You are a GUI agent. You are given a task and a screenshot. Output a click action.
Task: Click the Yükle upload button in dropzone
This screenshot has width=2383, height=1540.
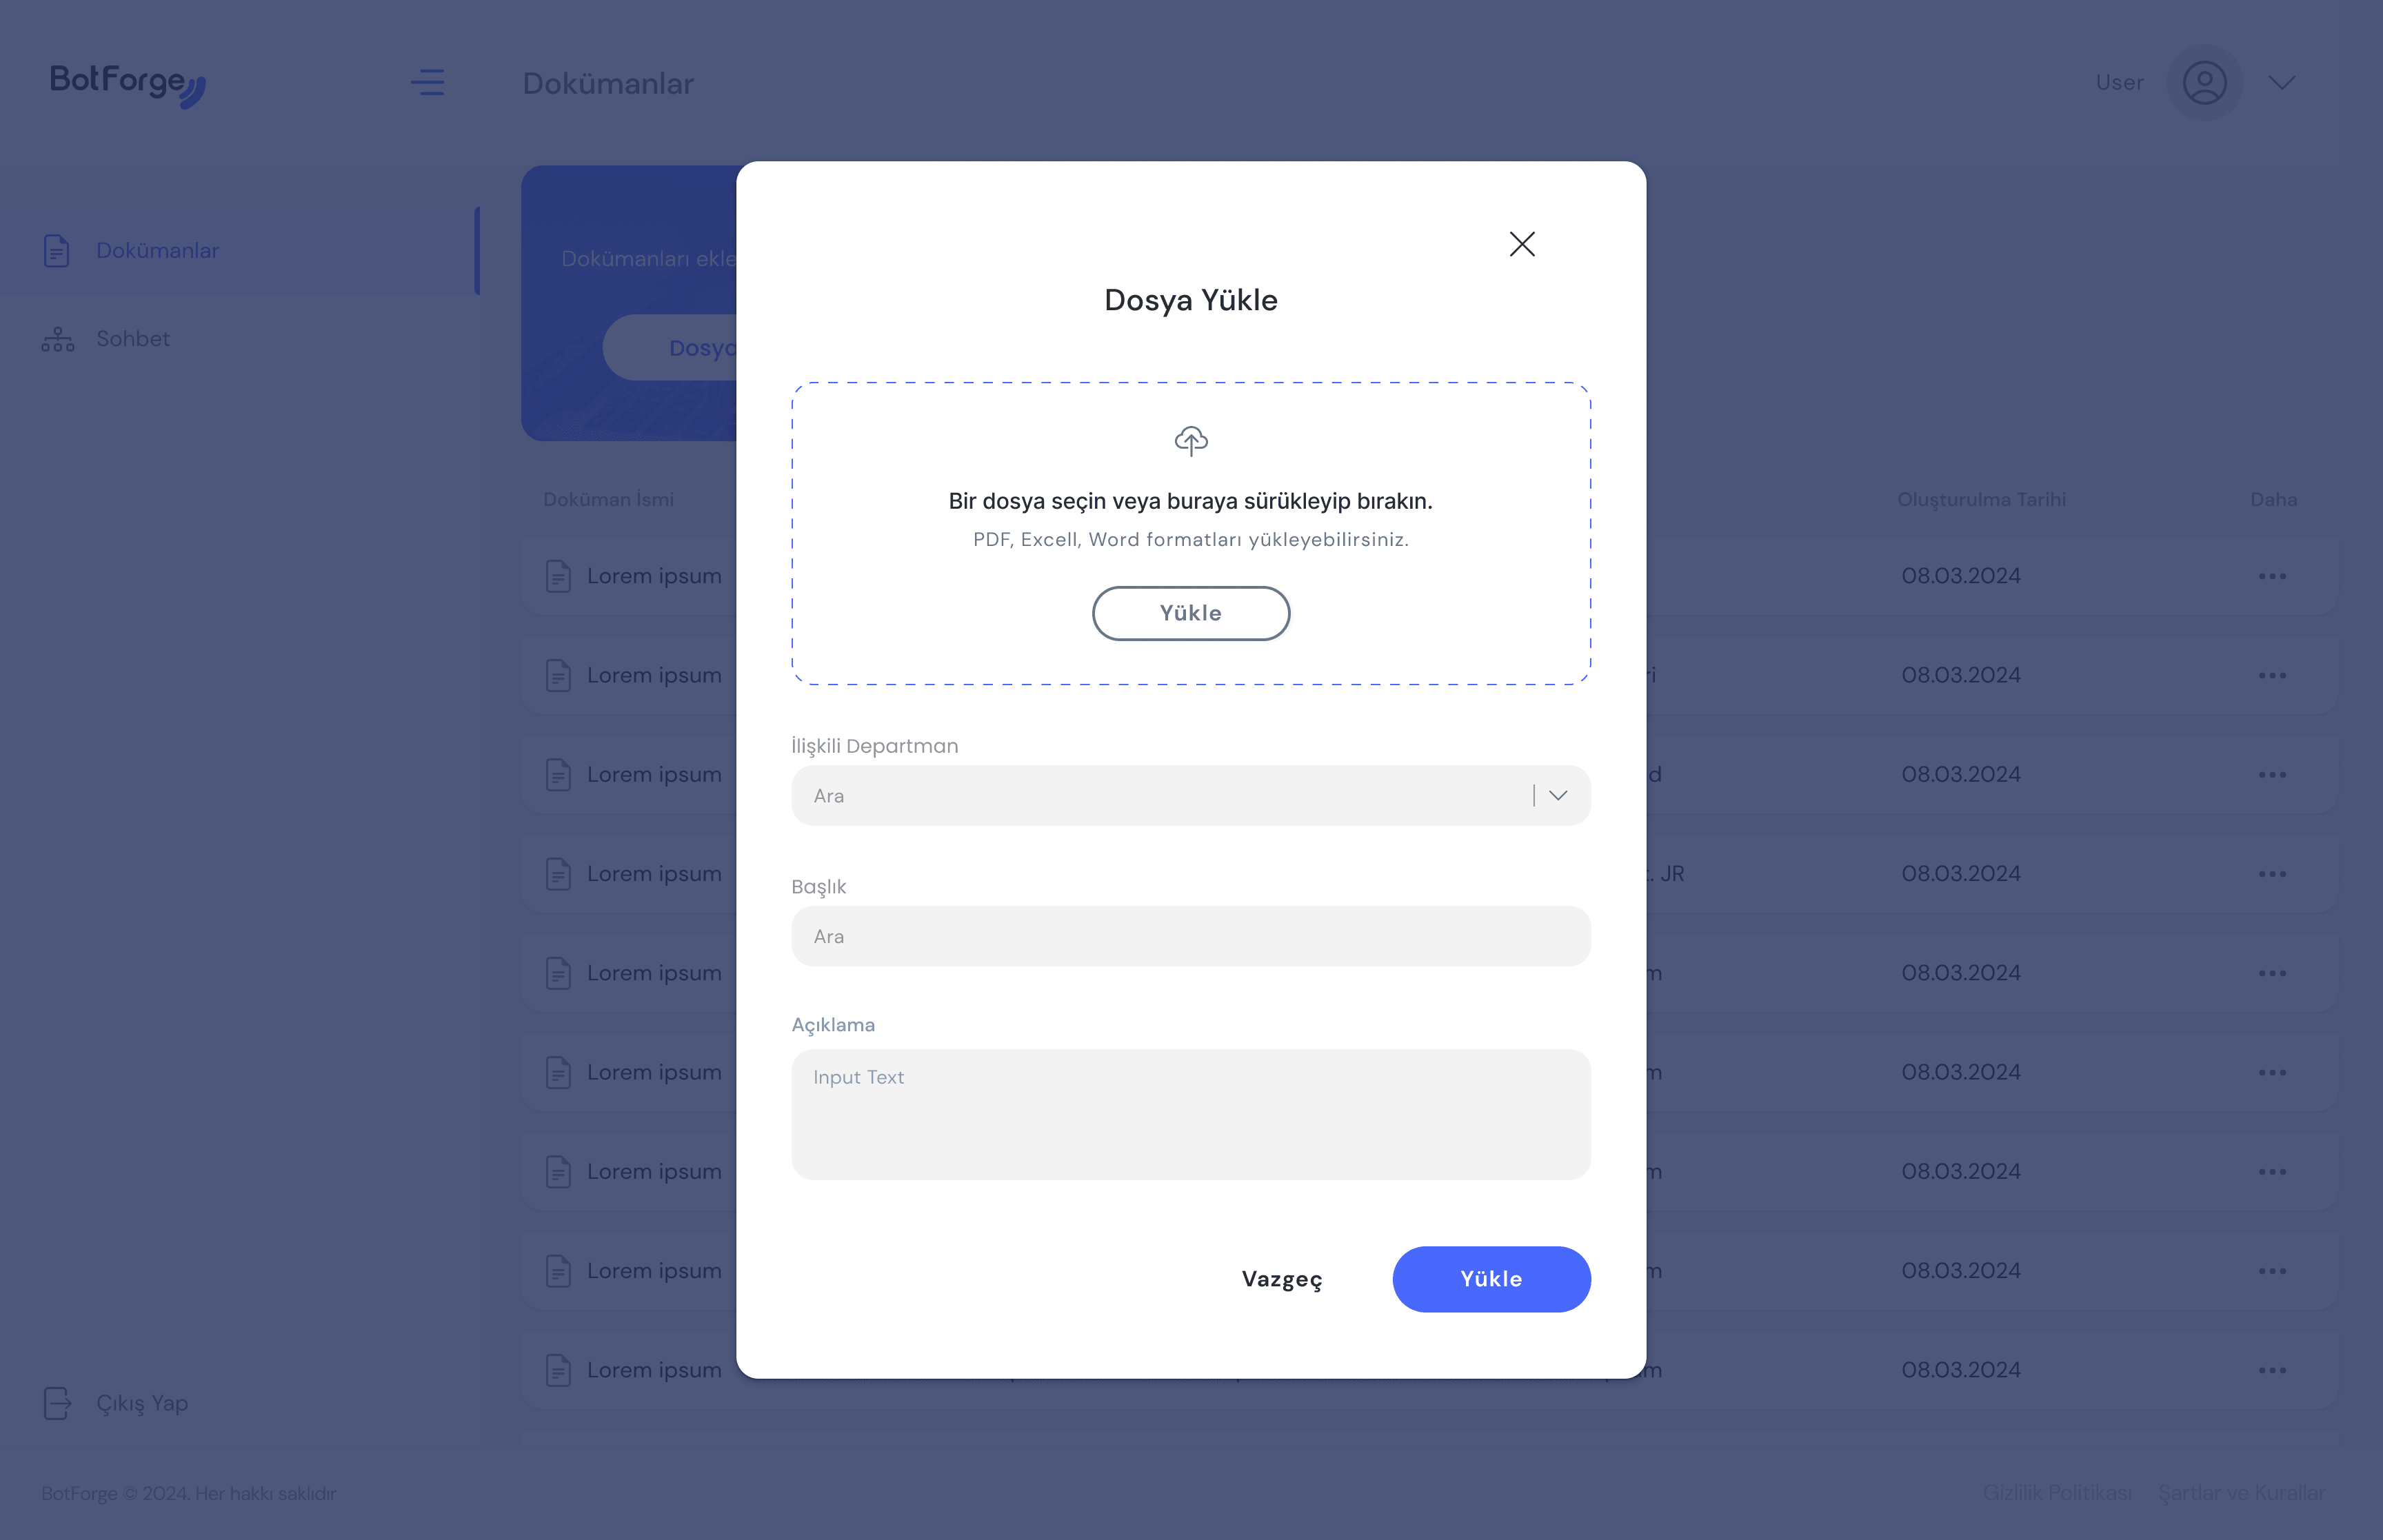tap(1191, 613)
